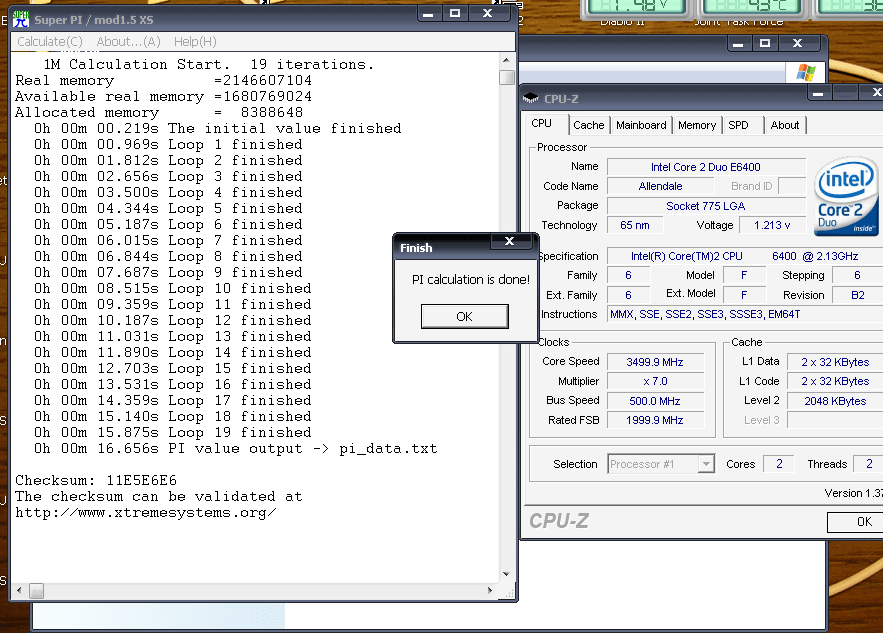Maximize the background window behind CPU-Z

[x=765, y=43]
